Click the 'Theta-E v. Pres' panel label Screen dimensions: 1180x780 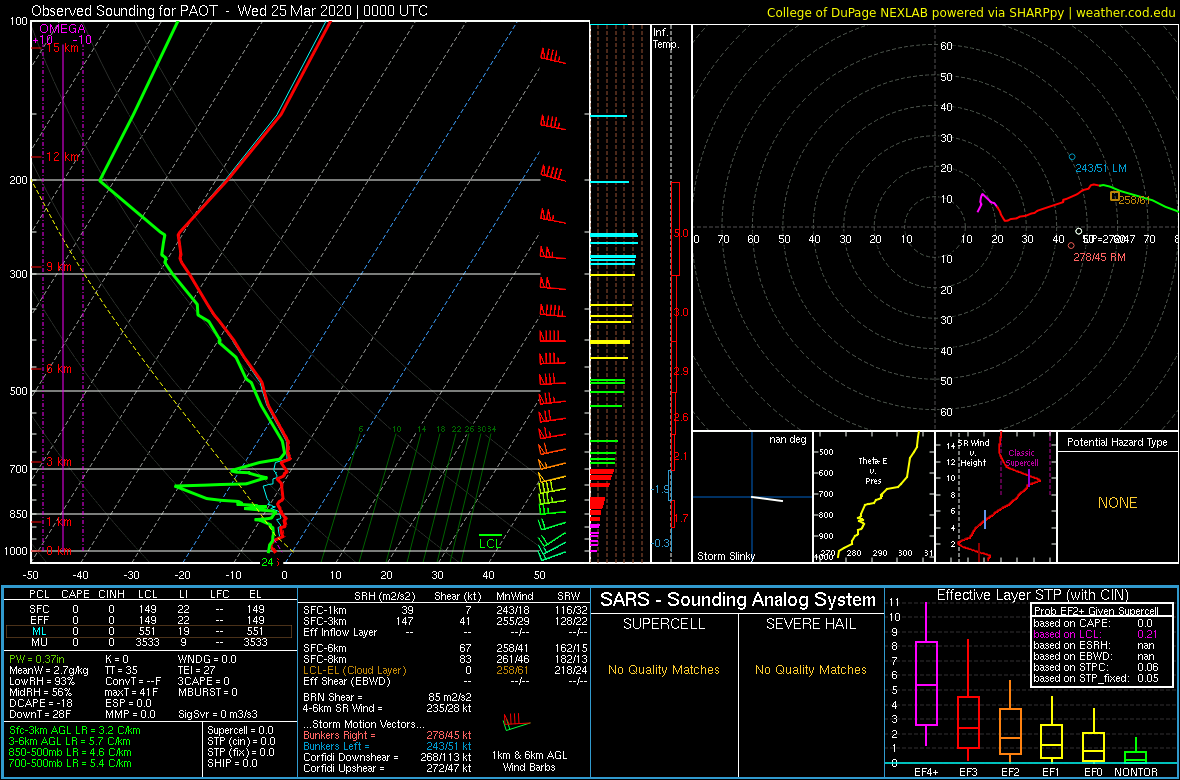tap(874, 473)
